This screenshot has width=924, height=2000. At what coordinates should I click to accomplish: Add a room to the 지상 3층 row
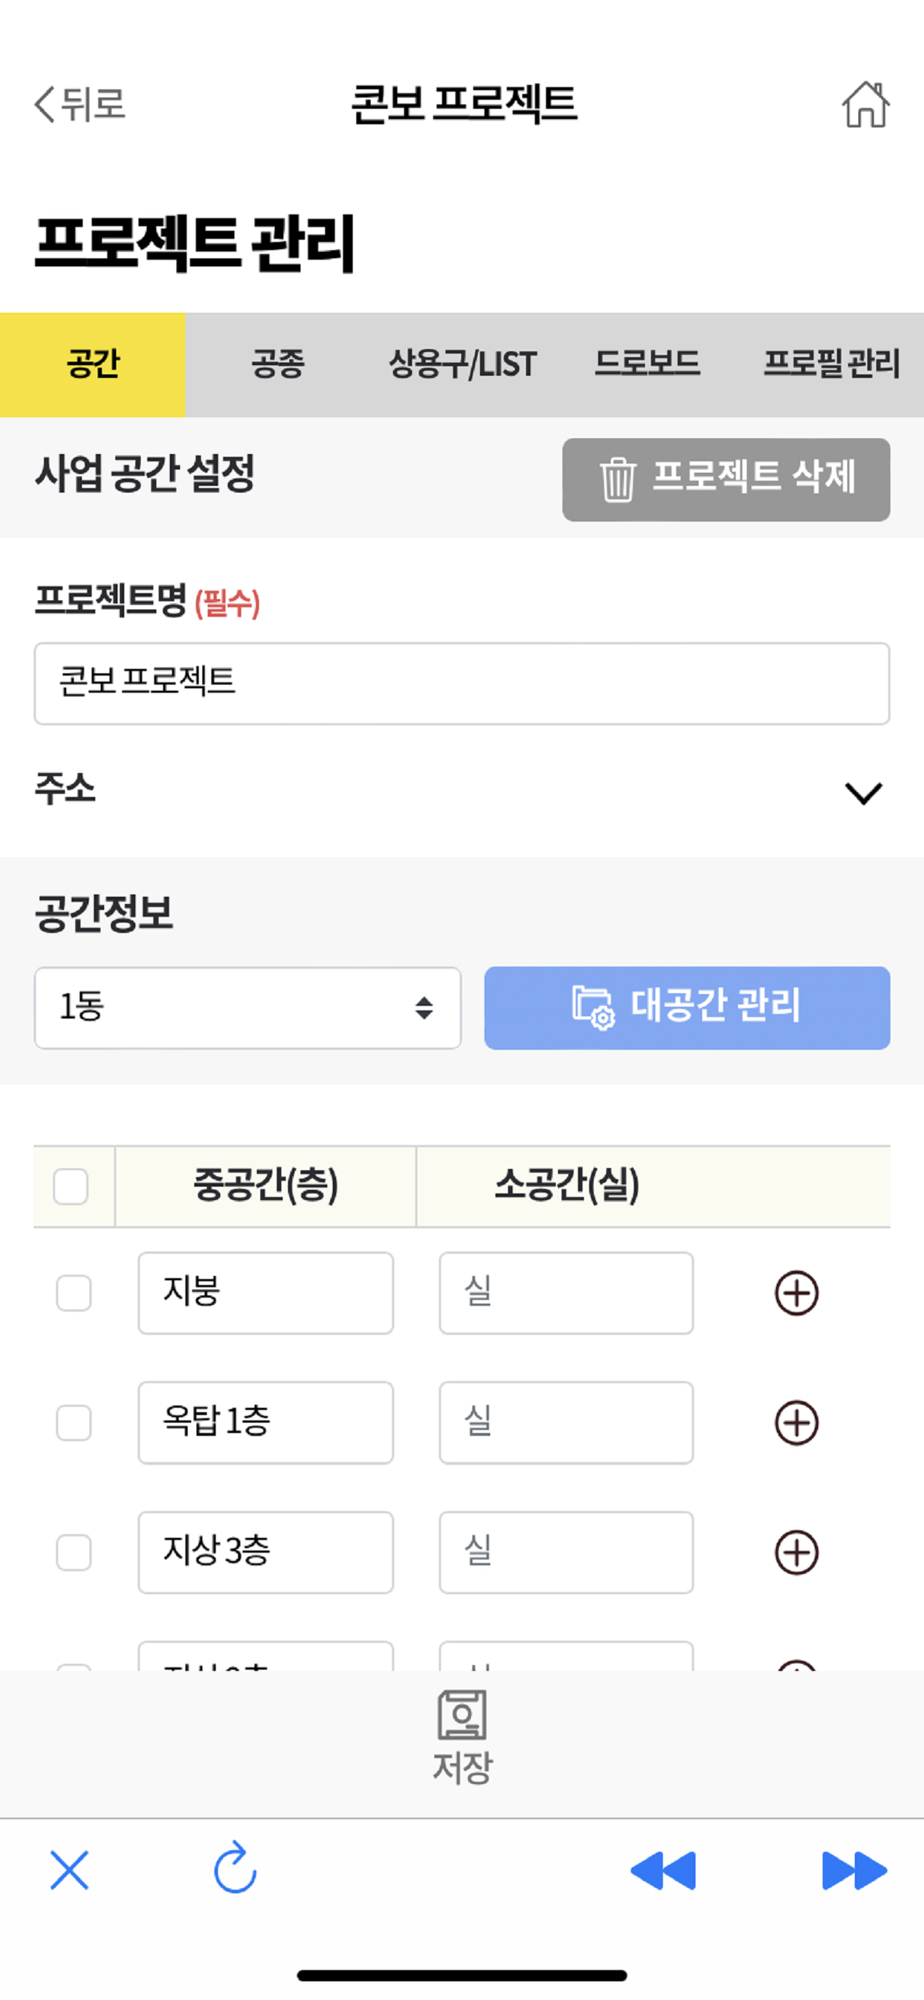pos(796,1553)
